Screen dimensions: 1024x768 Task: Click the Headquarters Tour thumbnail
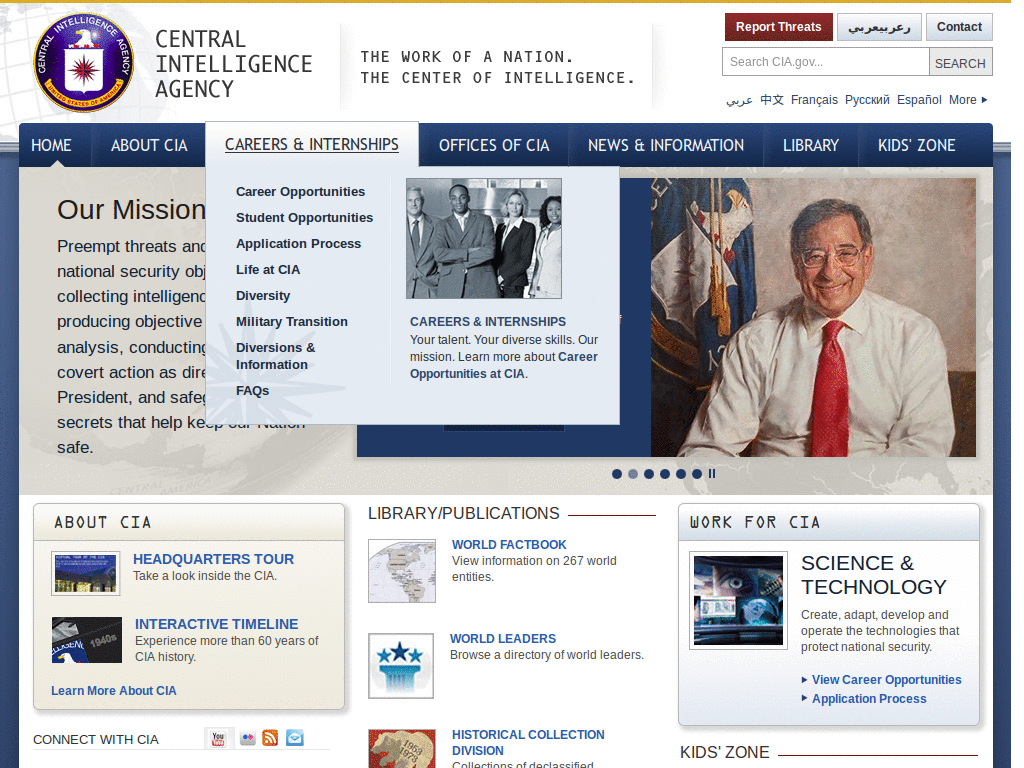tap(86, 573)
